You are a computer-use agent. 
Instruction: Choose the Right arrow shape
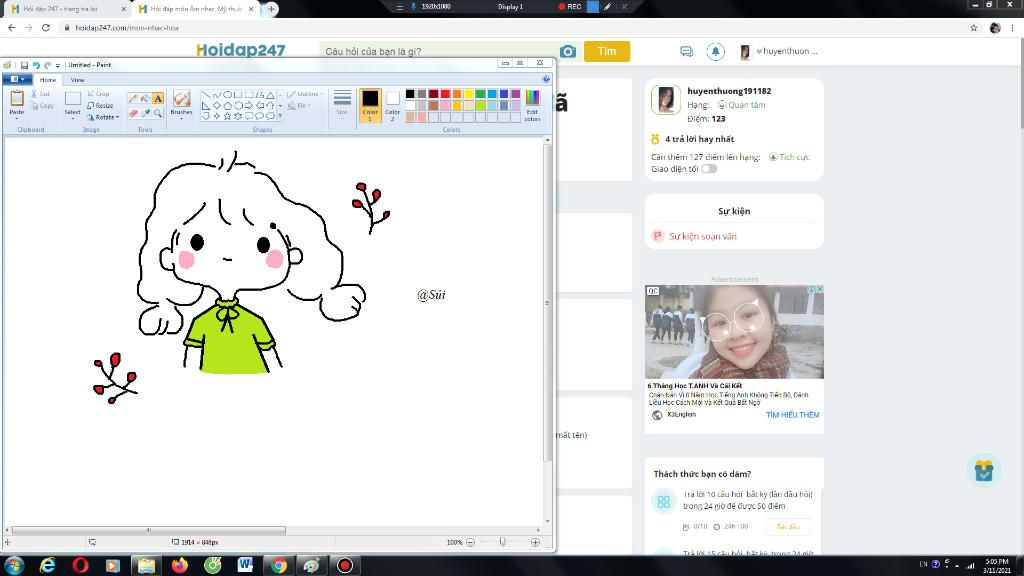[249, 105]
